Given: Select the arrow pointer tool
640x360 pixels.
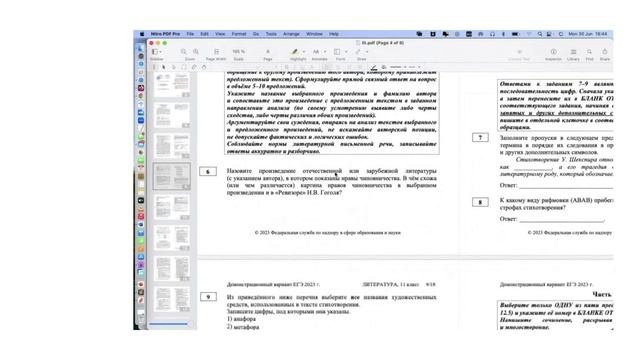Looking at the screenshot, I should tap(164, 67).
